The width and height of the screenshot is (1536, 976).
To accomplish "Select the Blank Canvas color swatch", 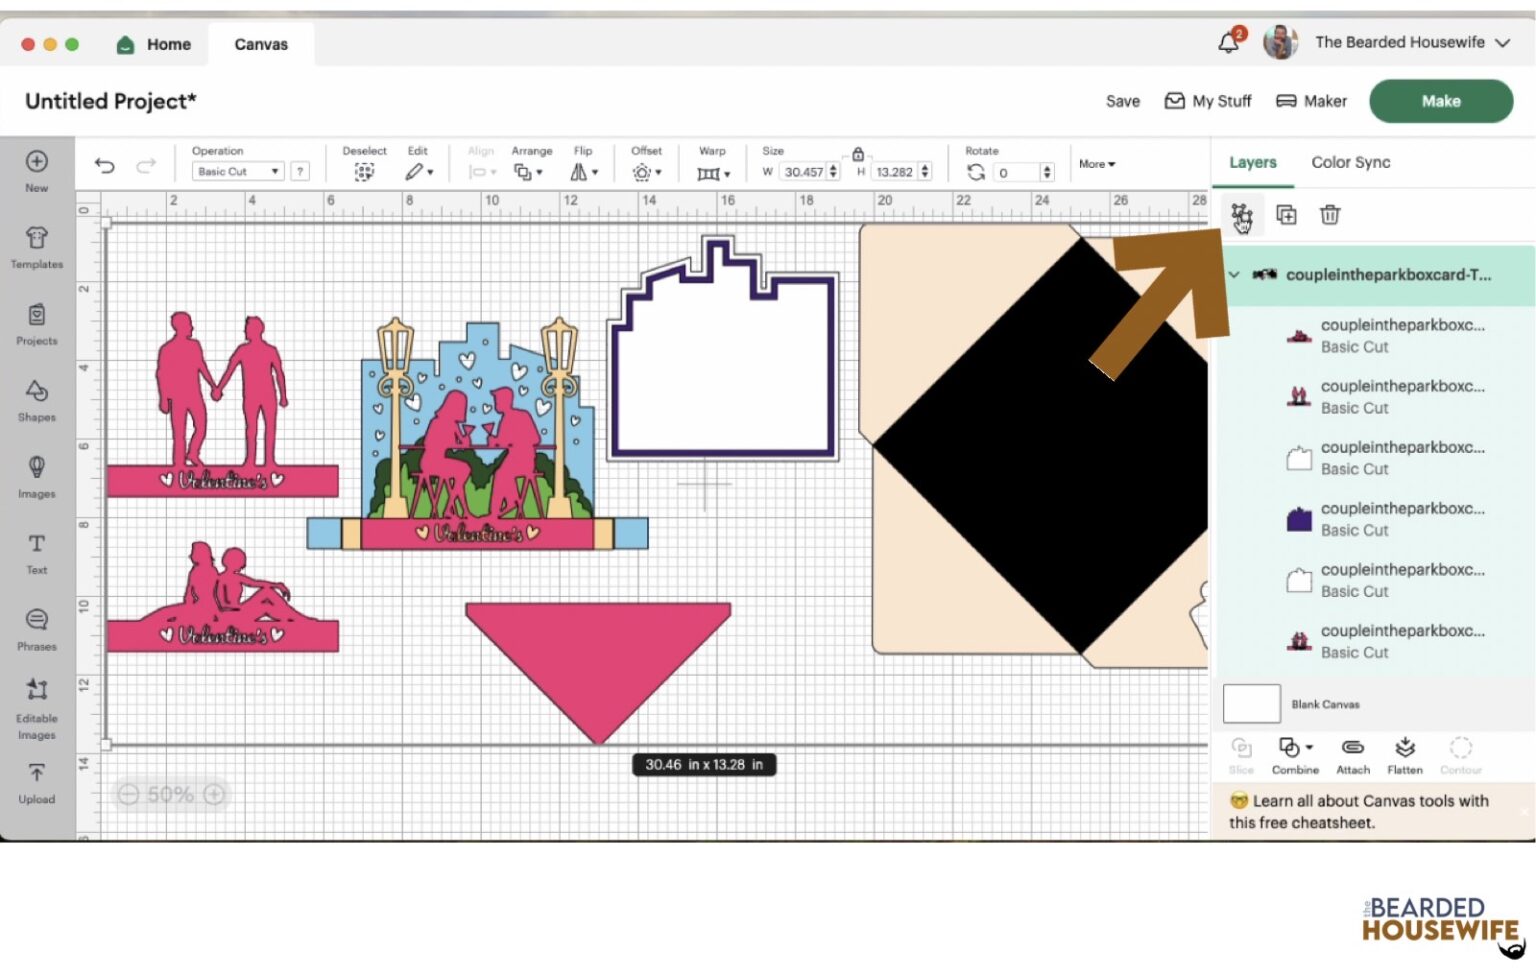I will pos(1251,704).
